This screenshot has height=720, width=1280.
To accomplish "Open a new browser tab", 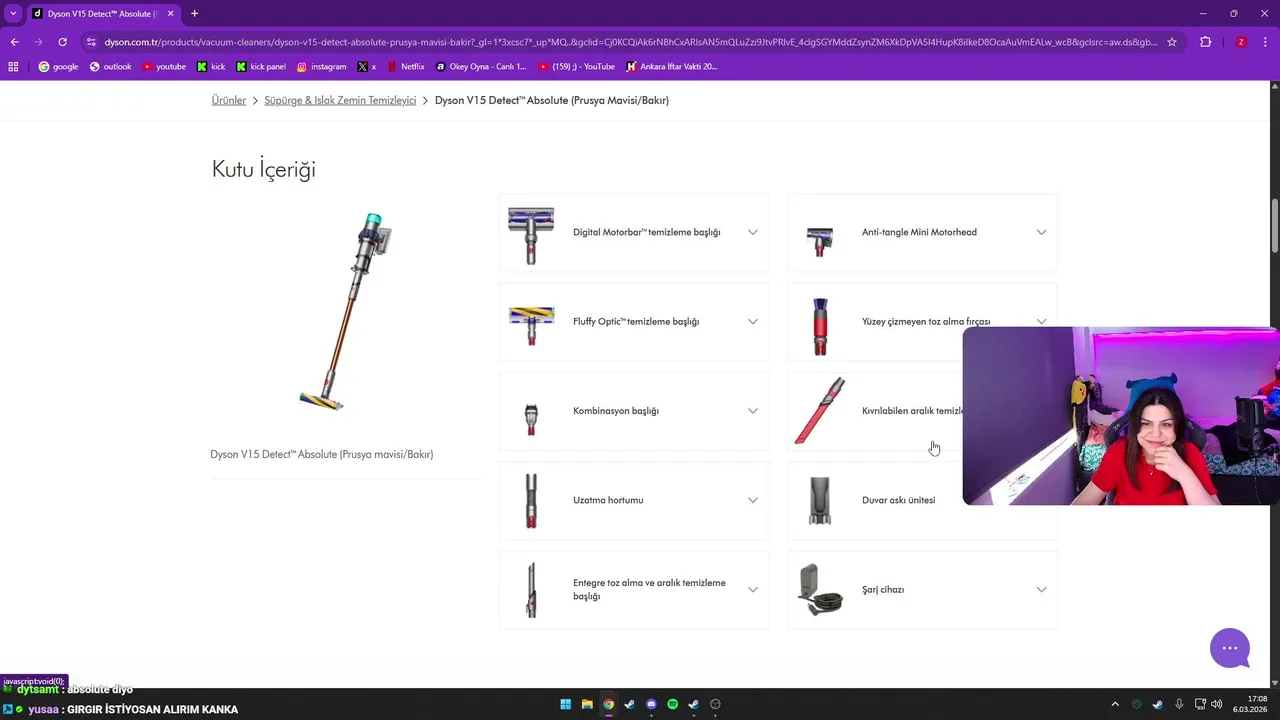I will click(x=194, y=13).
